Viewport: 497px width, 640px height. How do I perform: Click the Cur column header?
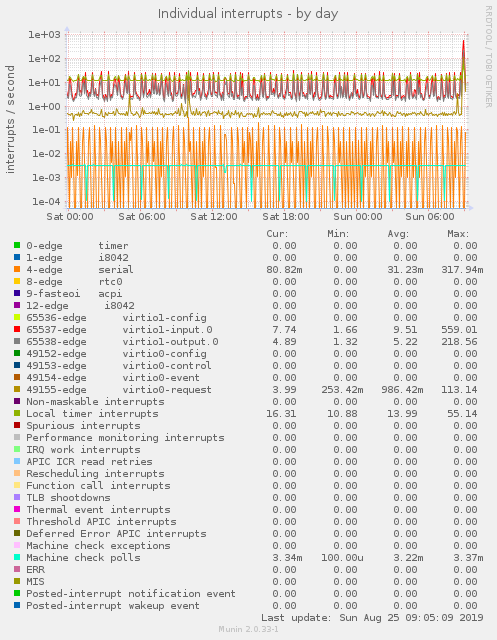point(277,234)
